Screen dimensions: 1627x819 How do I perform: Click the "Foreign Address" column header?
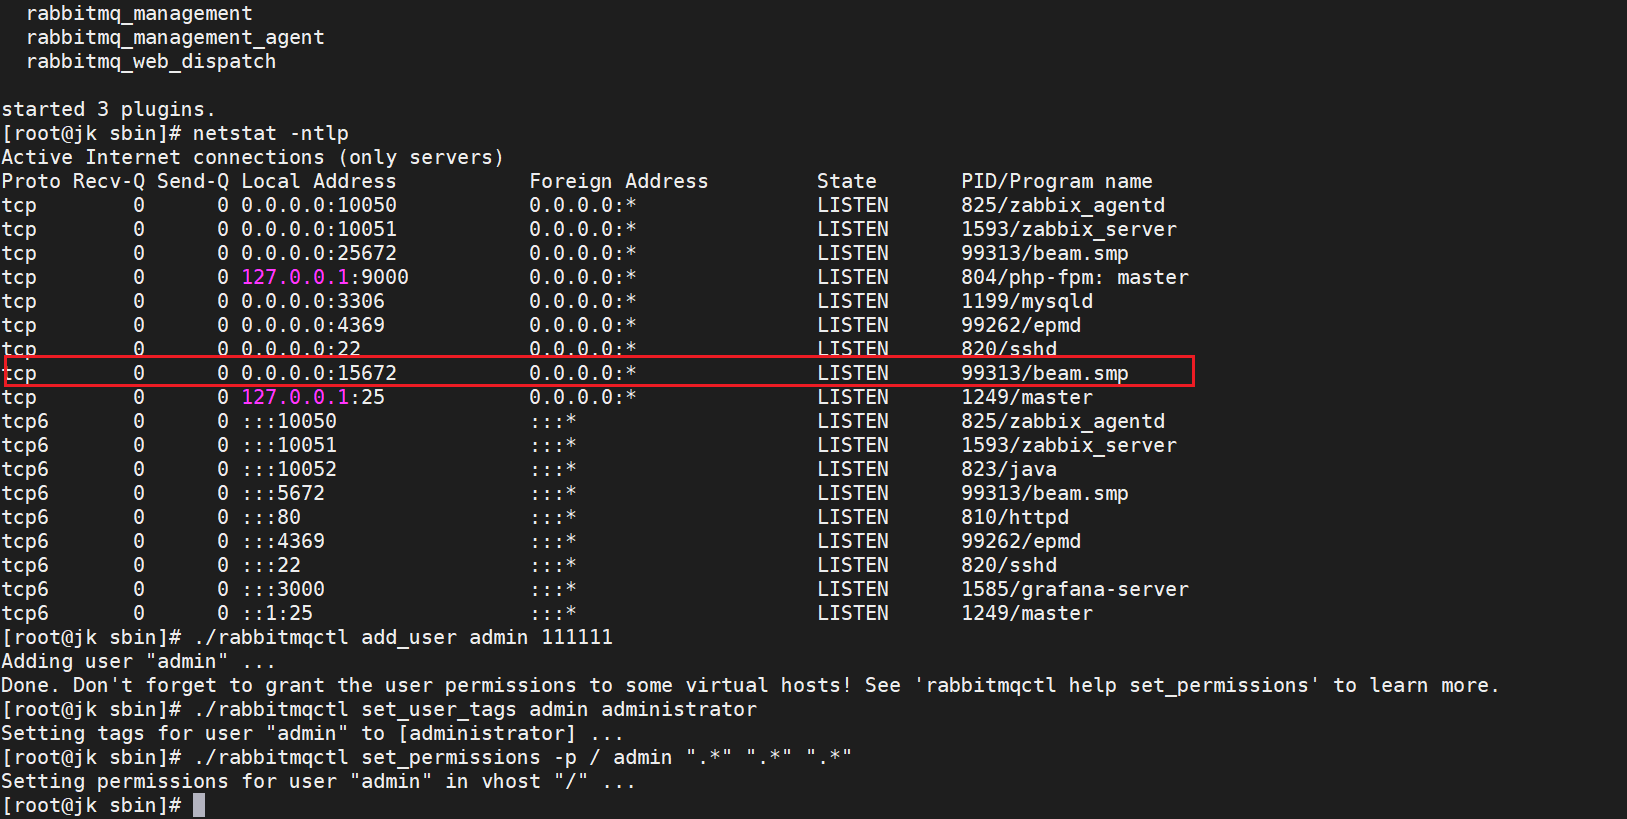tap(618, 181)
